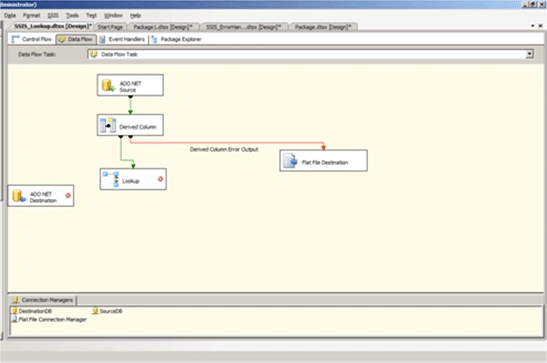This screenshot has height=363, width=547.
Task: Select the ADO NET Destination label
Action: pyautogui.click(x=43, y=197)
